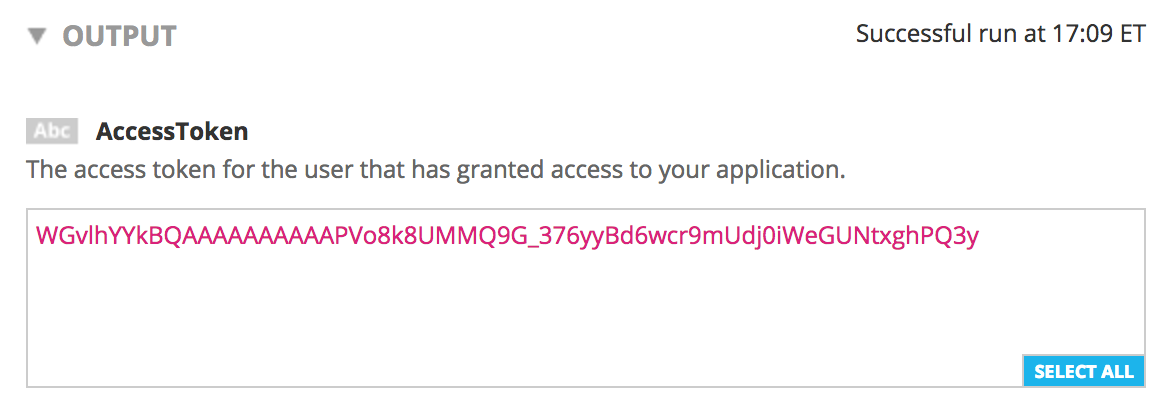Click the access token description sentence
The image size is (1174, 410).
click(436, 169)
